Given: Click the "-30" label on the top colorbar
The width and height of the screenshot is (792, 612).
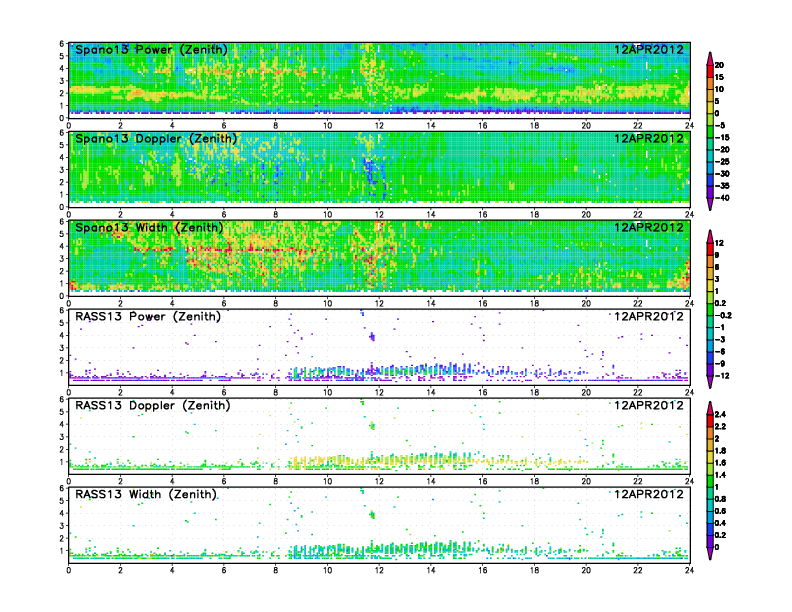Looking at the screenshot, I should [x=722, y=174].
